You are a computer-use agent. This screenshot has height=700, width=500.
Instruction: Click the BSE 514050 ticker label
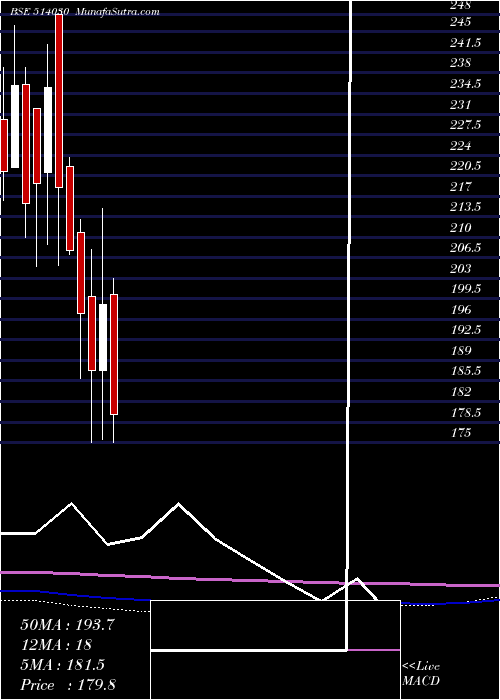tap(39, 12)
